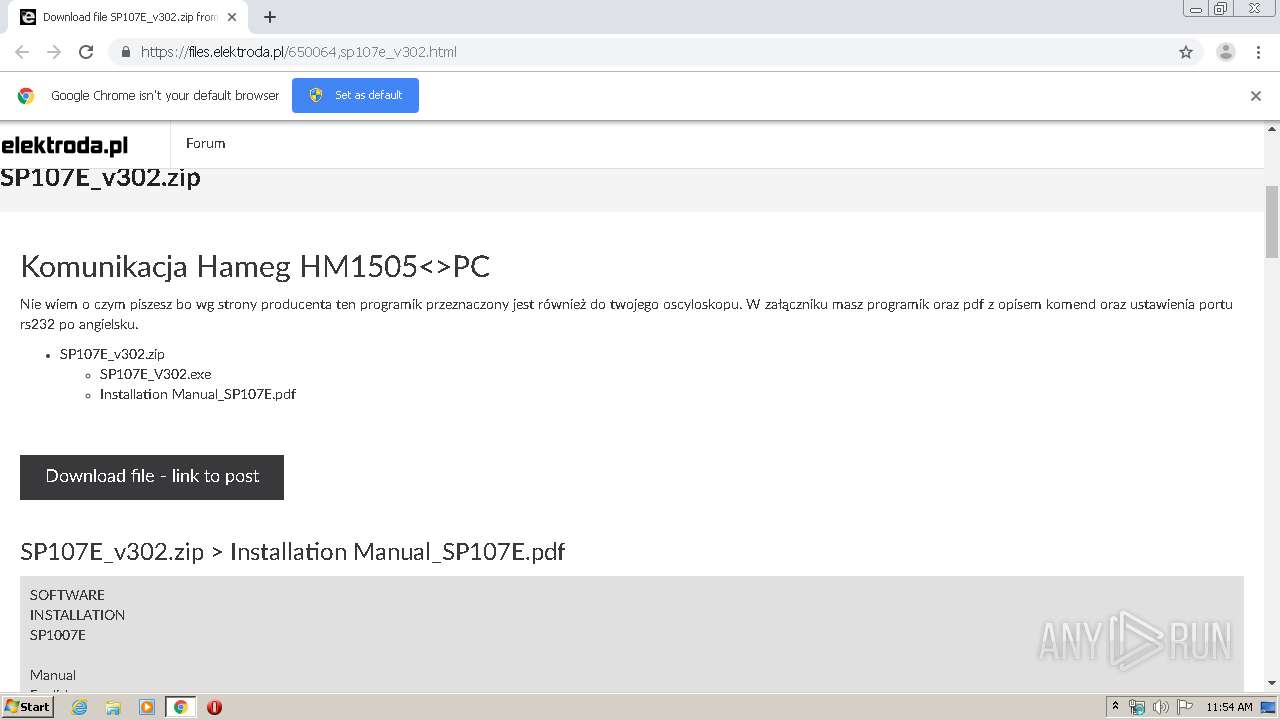1280x720 pixels.
Task: Open the network tray icon
Action: [x=1137, y=707]
